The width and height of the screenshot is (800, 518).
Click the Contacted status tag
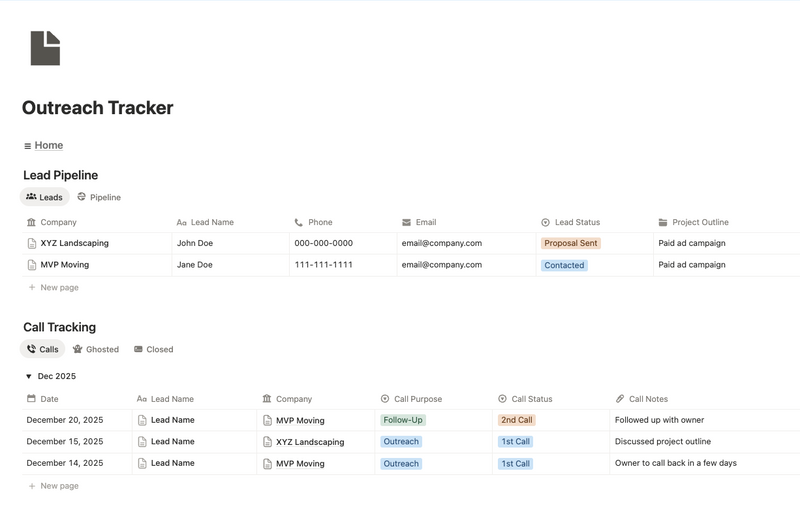coord(564,265)
